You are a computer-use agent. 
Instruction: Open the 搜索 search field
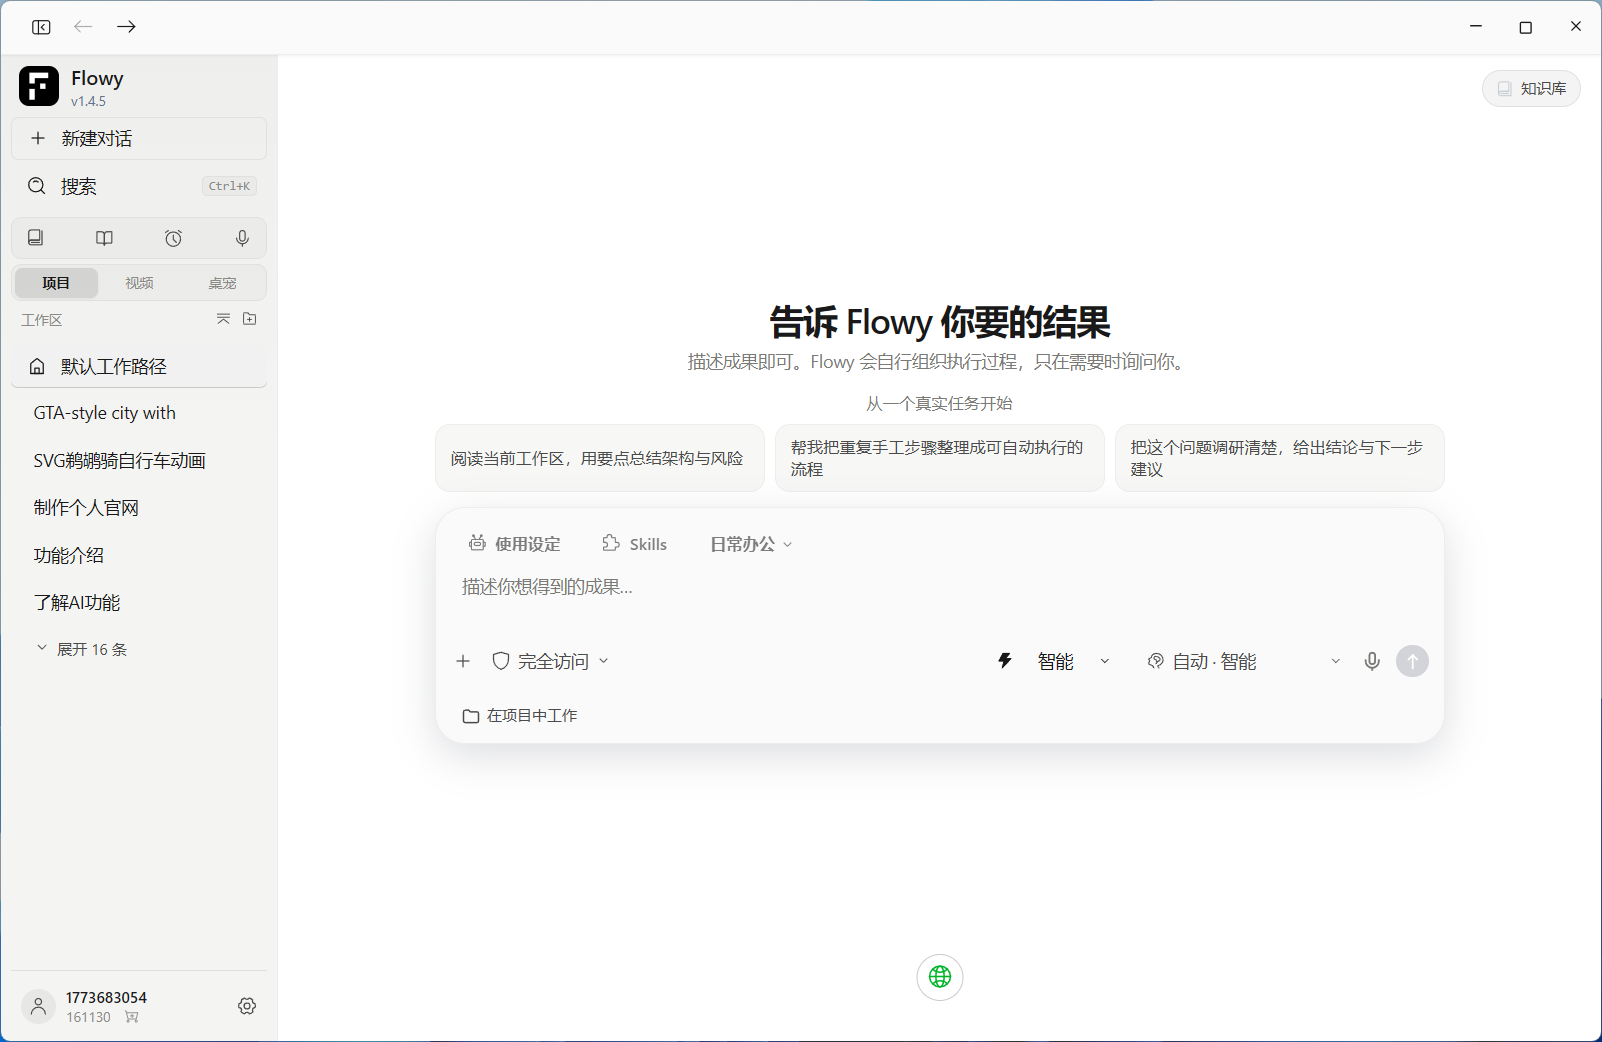click(x=139, y=186)
